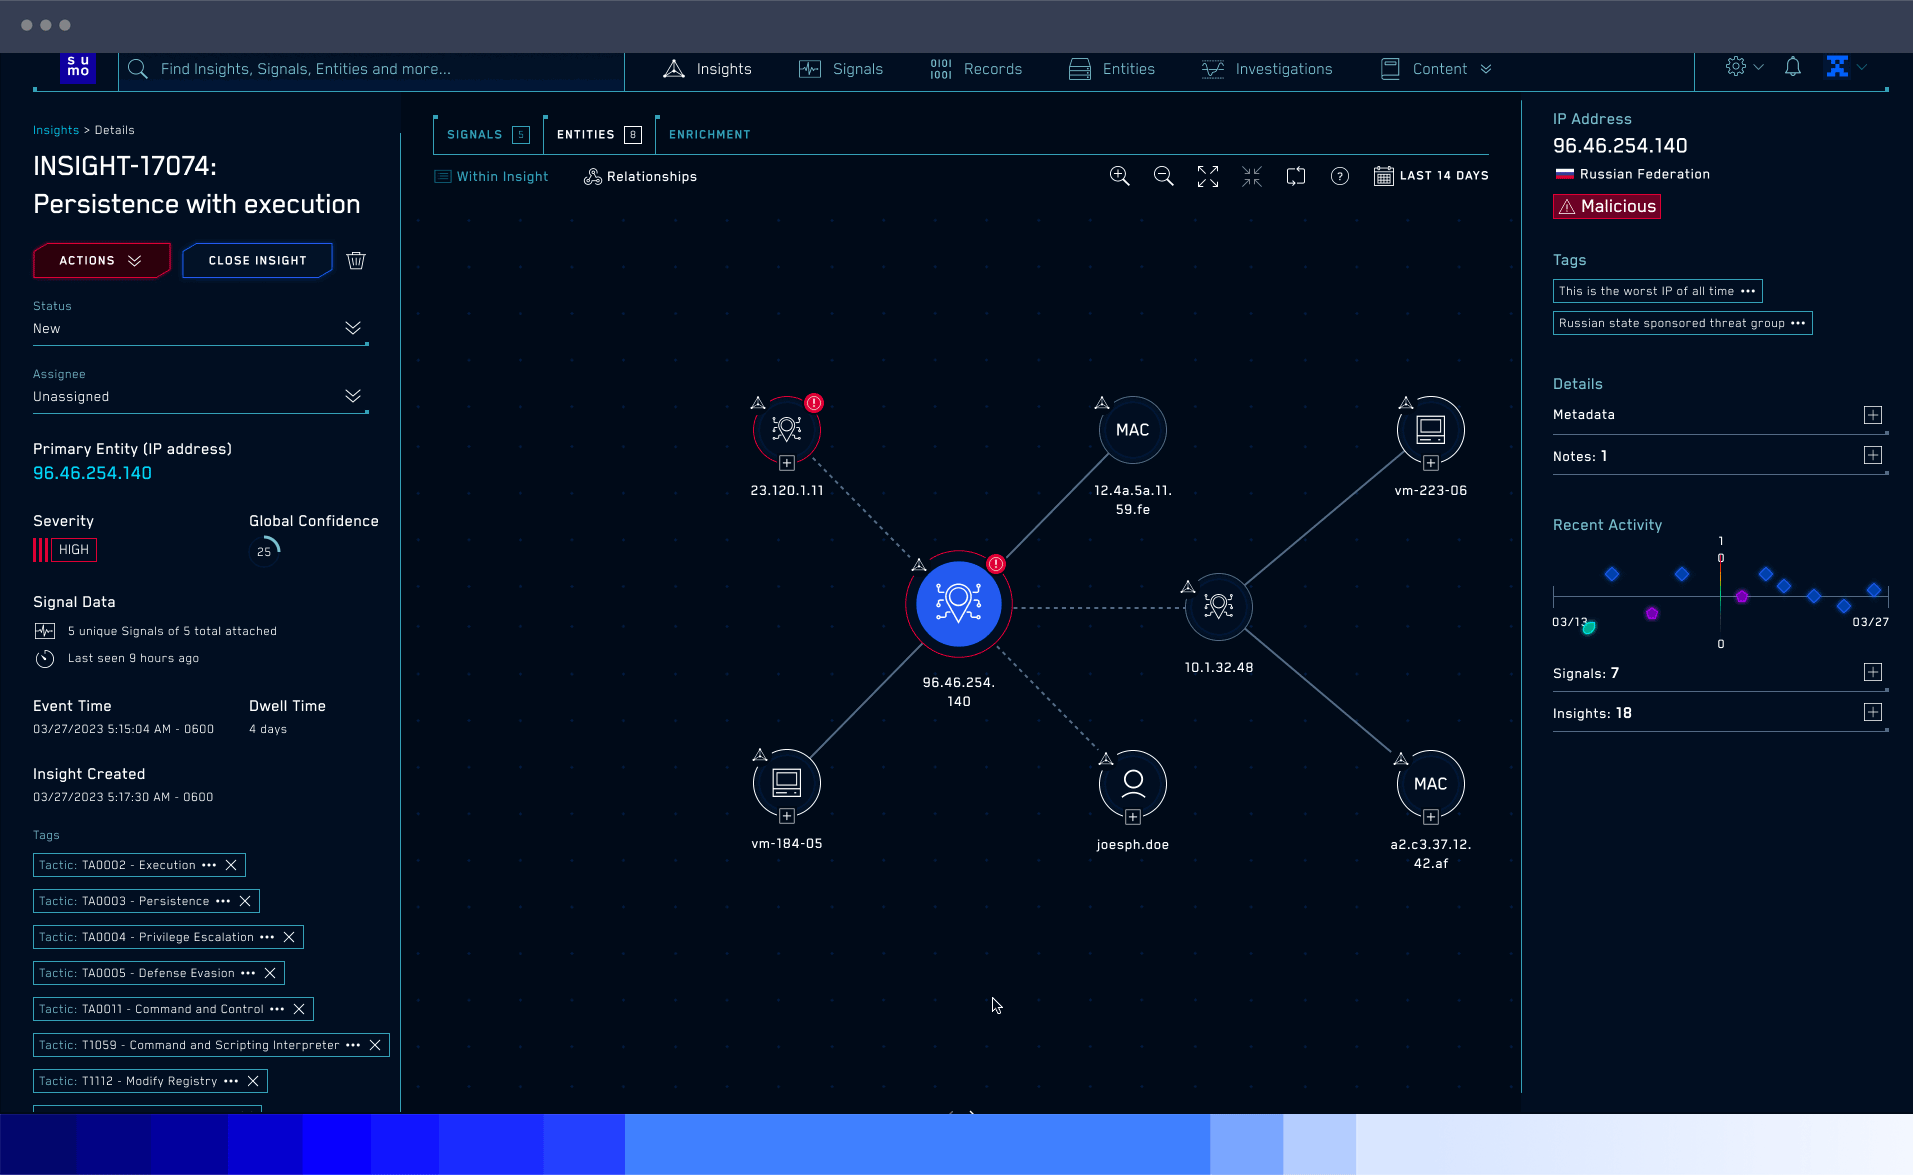This screenshot has height=1175, width=1913.
Task: Toggle the Relationships view
Action: point(640,176)
